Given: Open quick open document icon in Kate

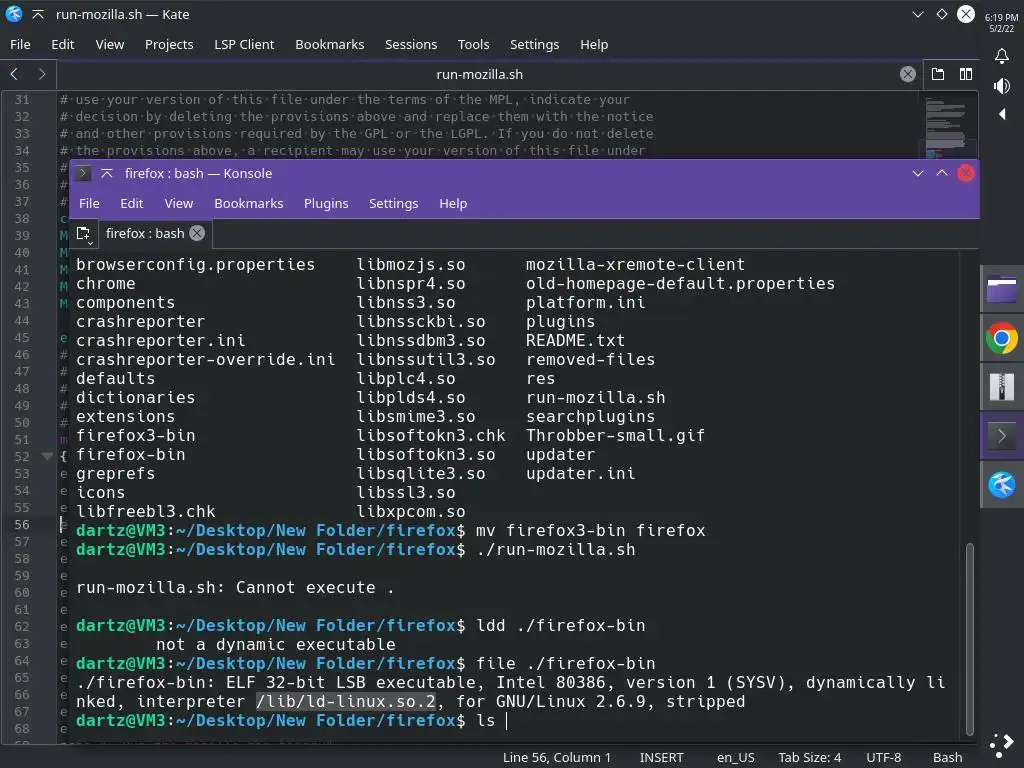Looking at the screenshot, I should point(938,74).
